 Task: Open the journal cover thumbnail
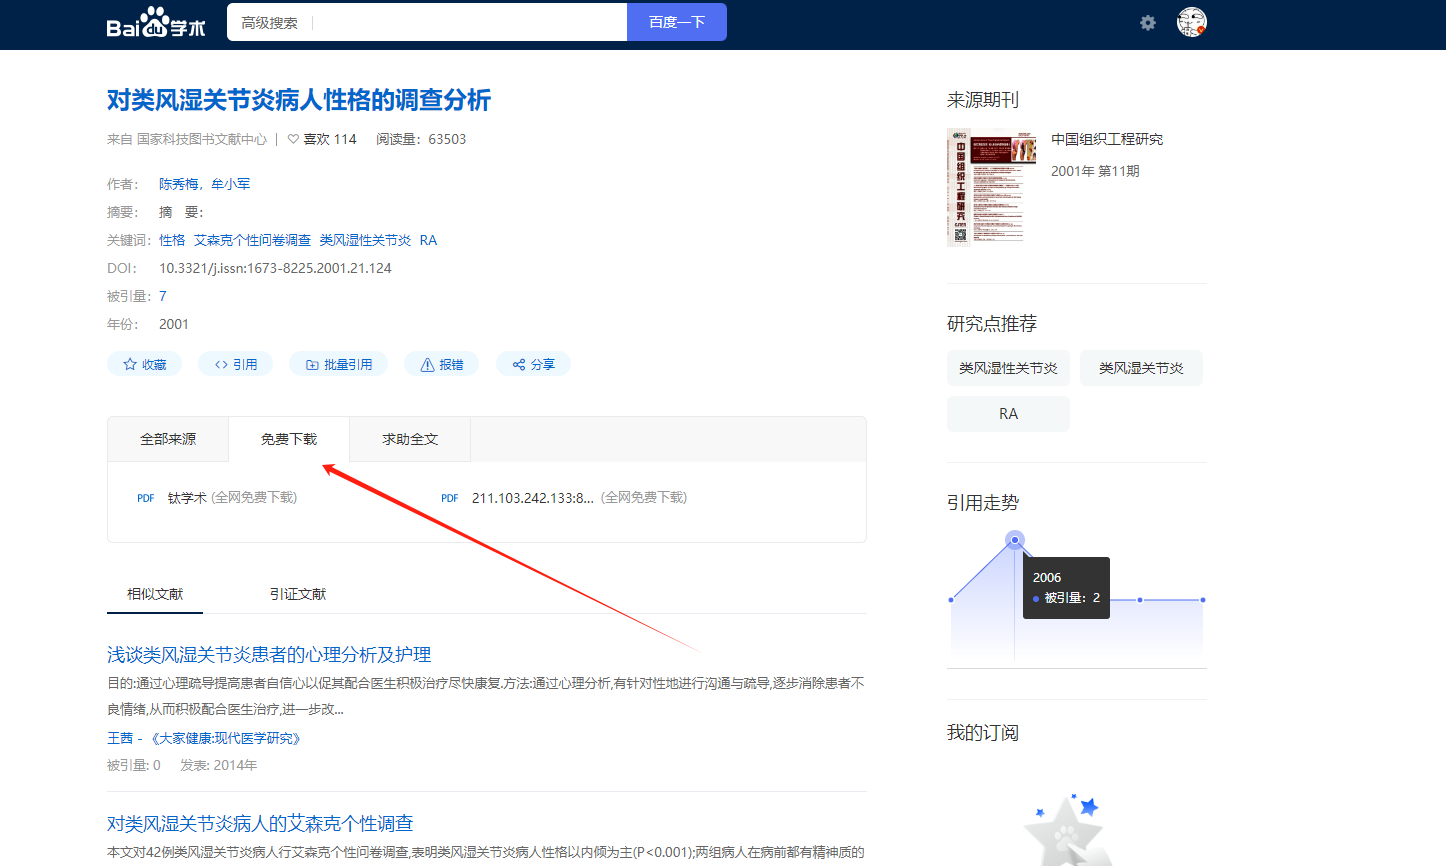tap(991, 187)
